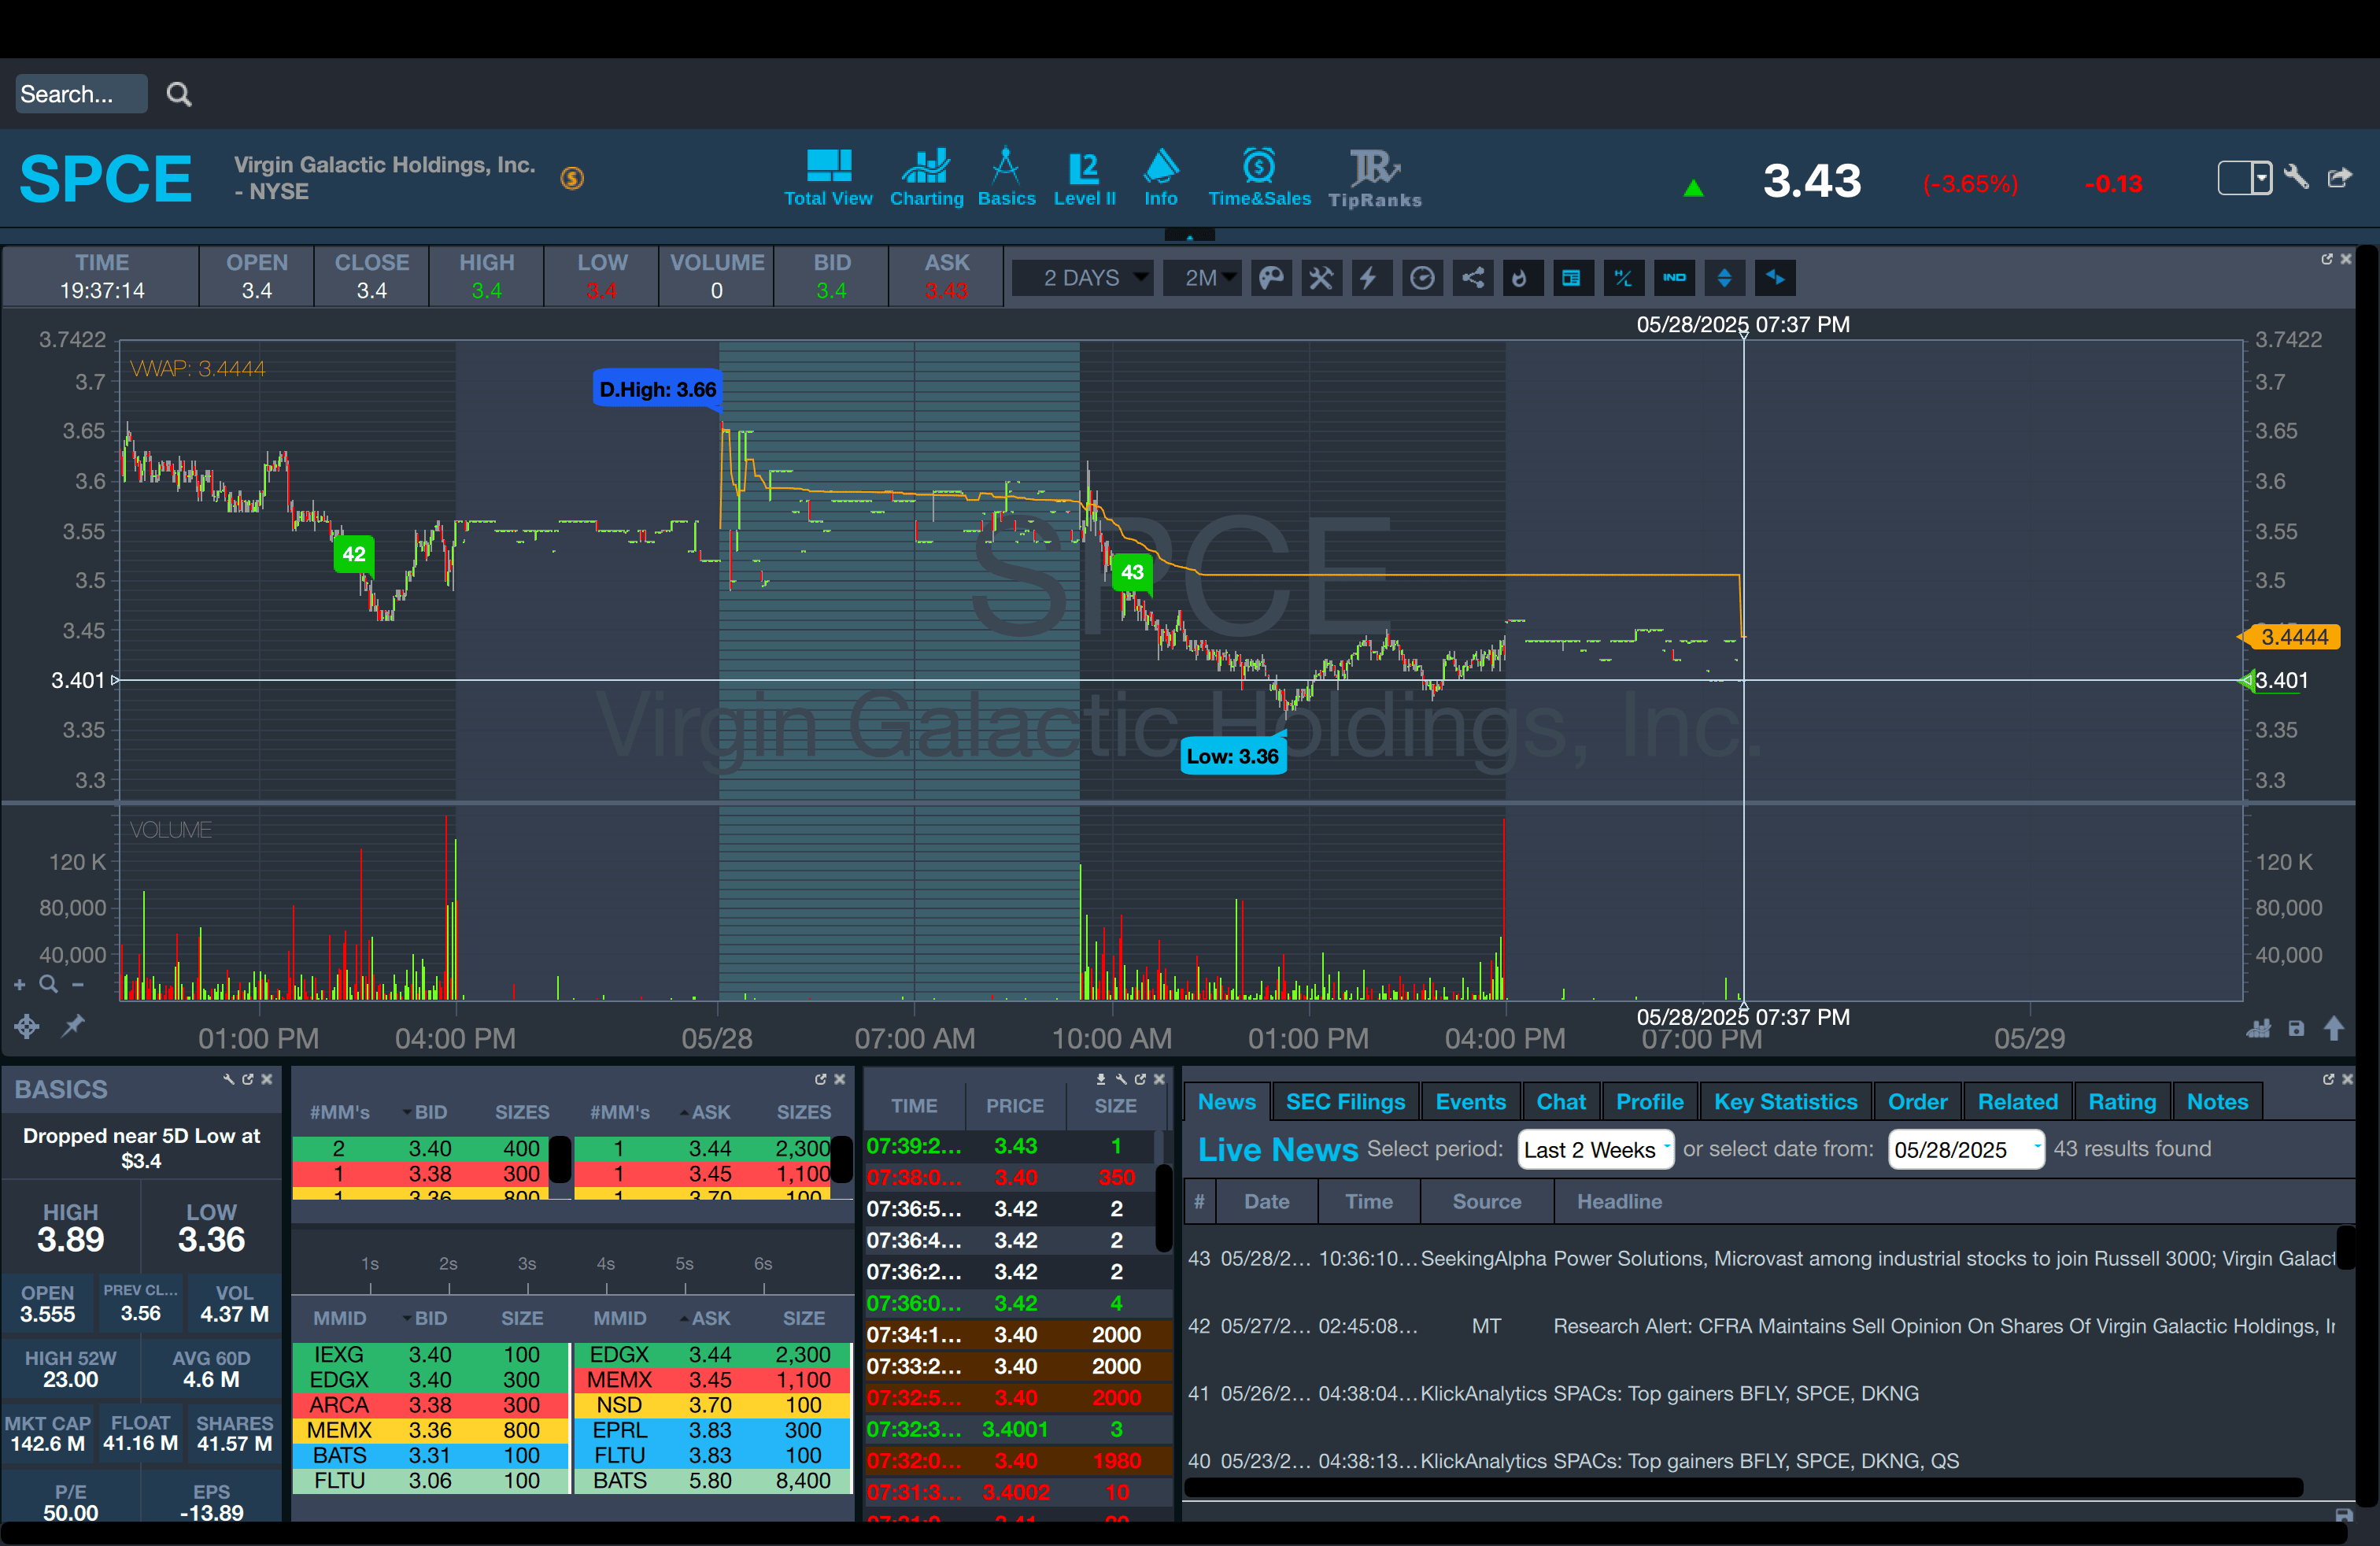The width and height of the screenshot is (2380, 1546).
Task: Open Time&Sales from the header
Action: coord(1258,178)
